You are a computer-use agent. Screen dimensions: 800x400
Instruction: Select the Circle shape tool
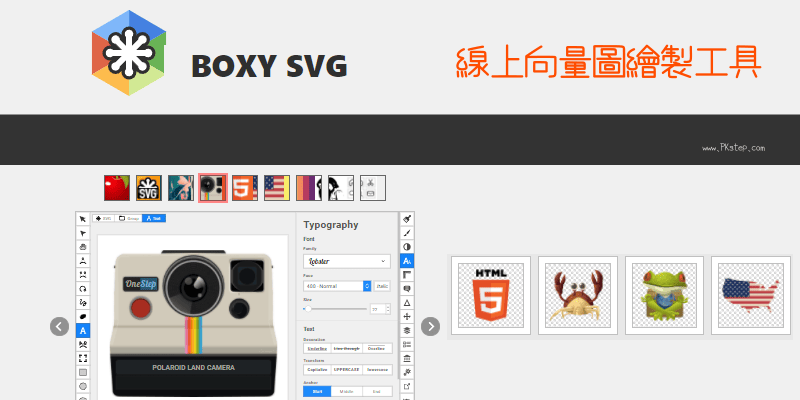83,386
